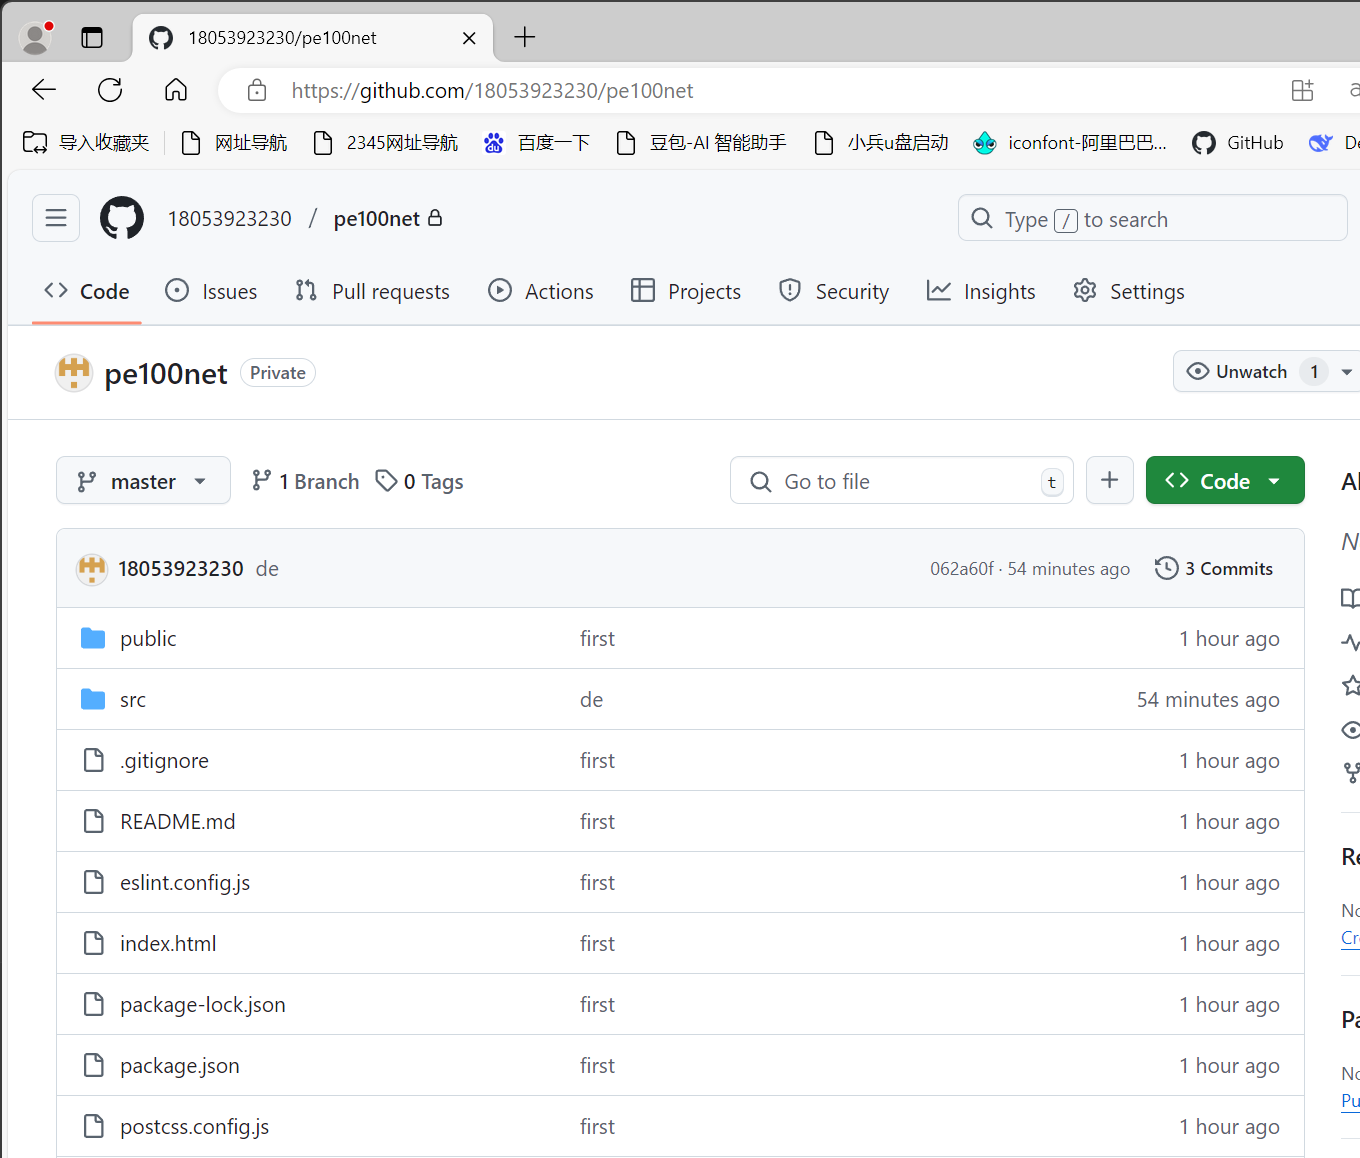The image size is (1360, 1158).
Task: Expand the green Code clone dropdown
Action: (1225, 480)
